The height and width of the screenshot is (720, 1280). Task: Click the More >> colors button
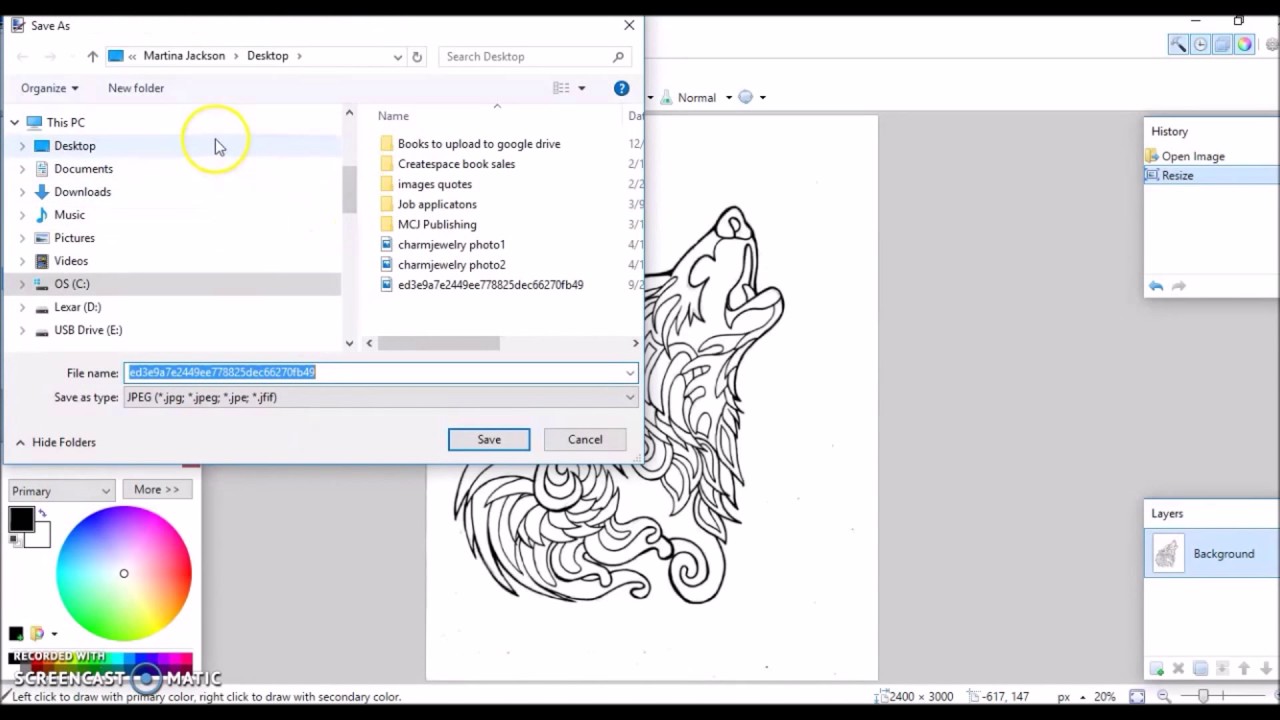tap(157, 490)
